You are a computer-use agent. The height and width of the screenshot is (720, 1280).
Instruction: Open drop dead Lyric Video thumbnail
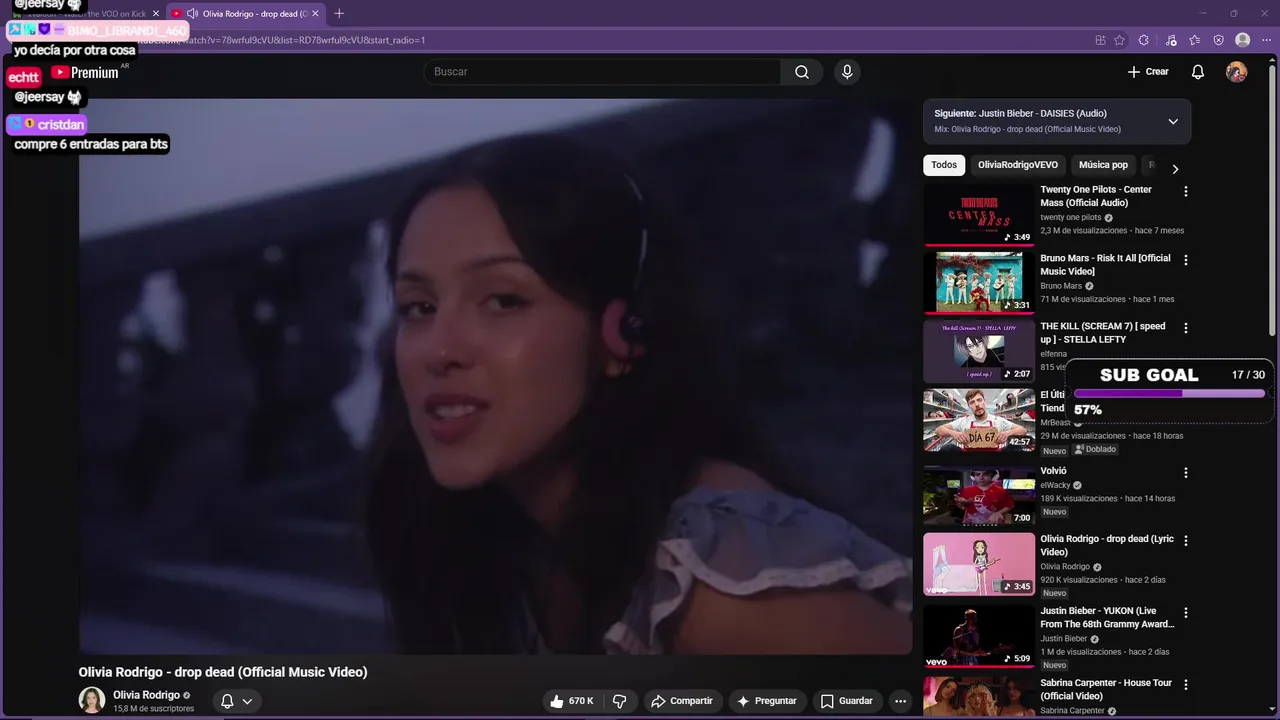click(x=979, y=564)
